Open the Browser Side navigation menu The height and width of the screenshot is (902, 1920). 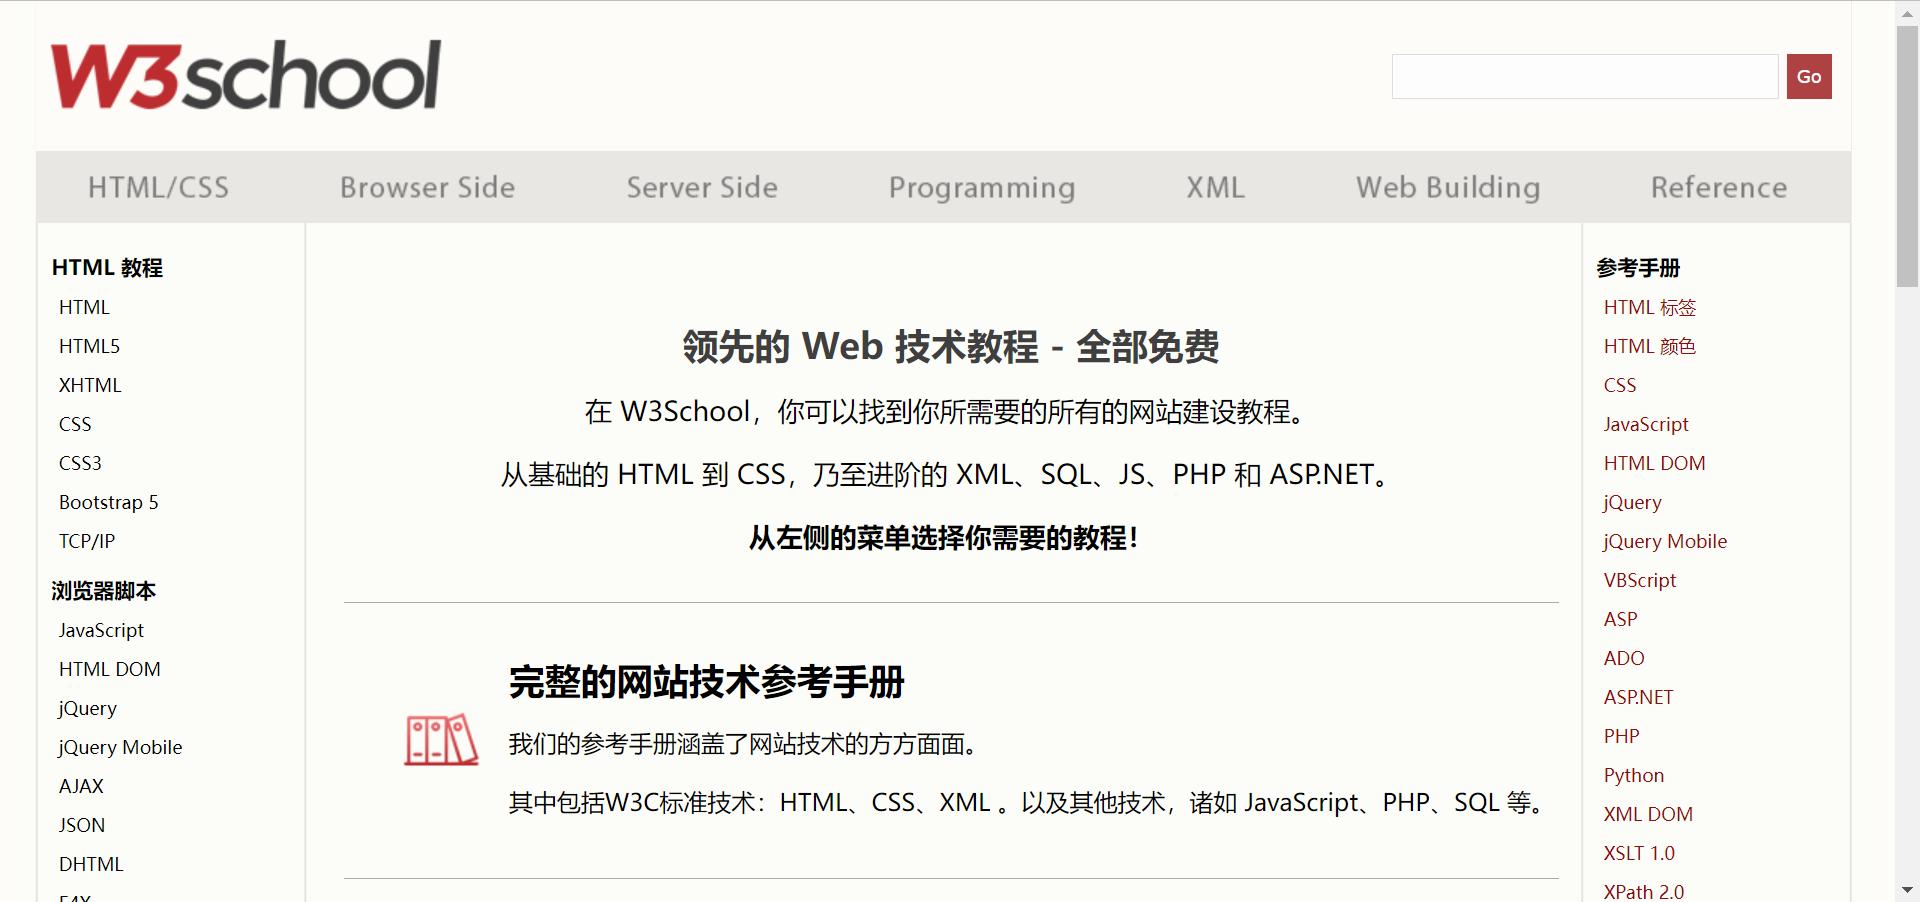click(427, 187)
